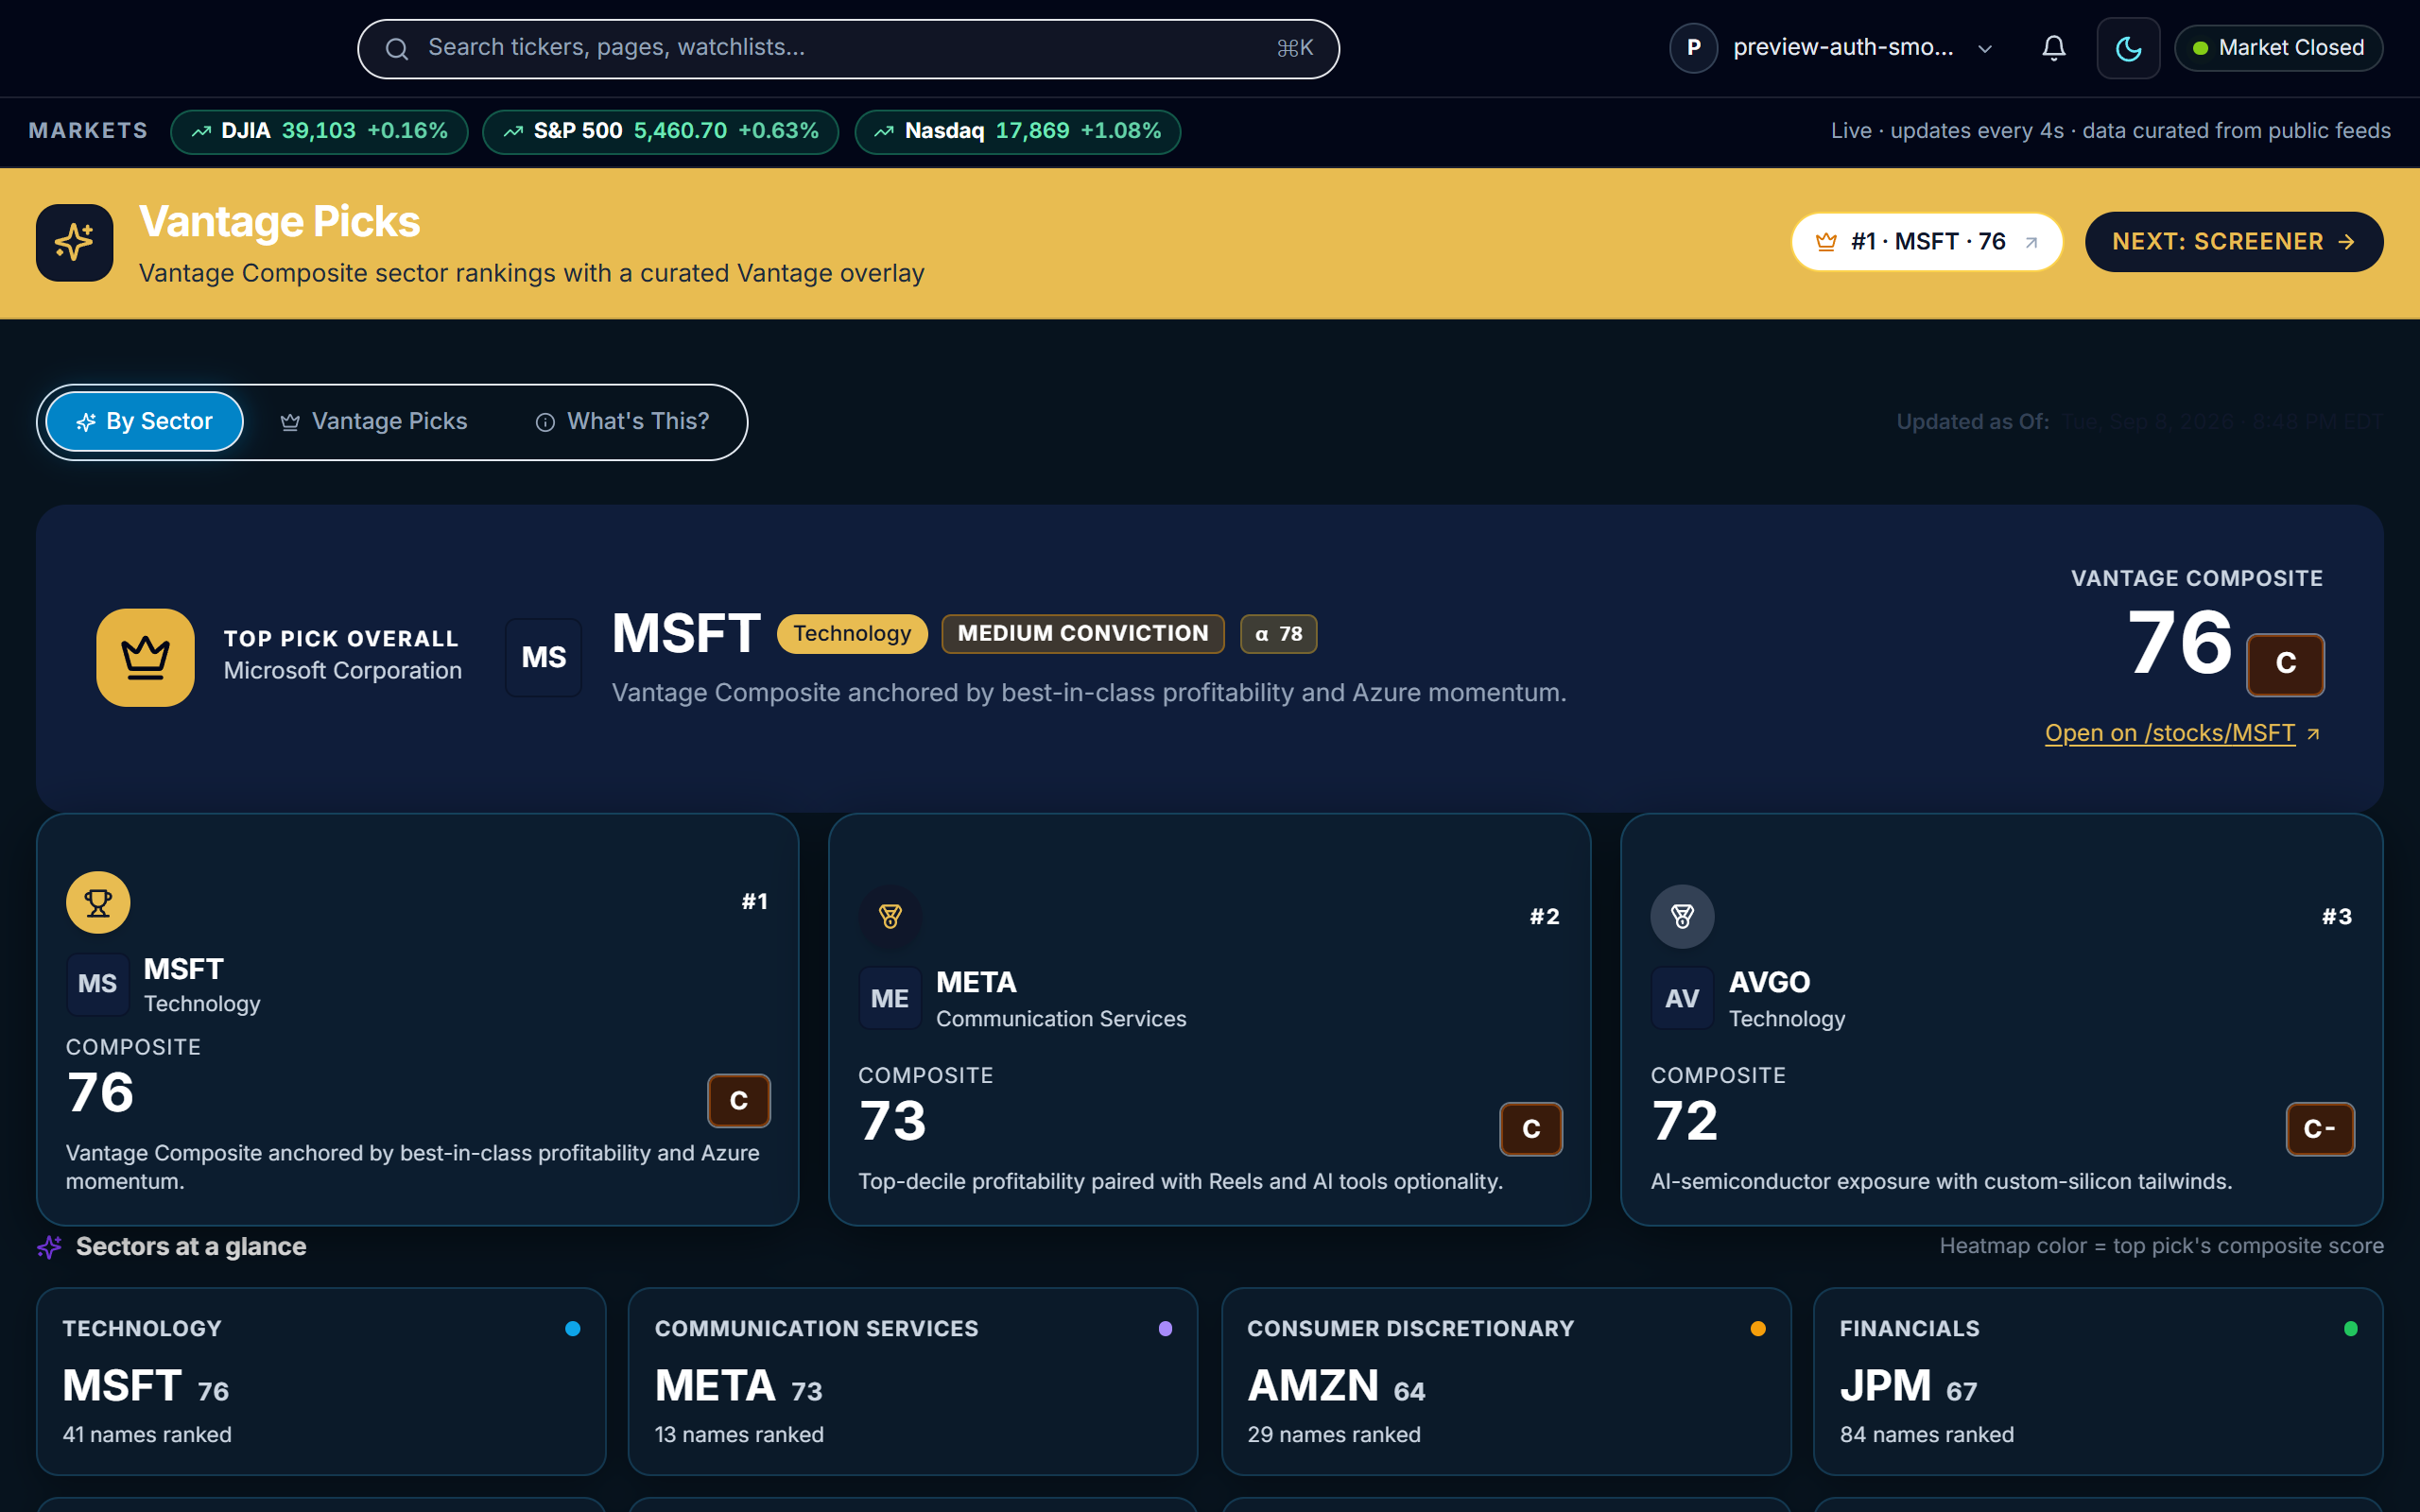Click the #3 medal icon on AVGO card

1682,916
